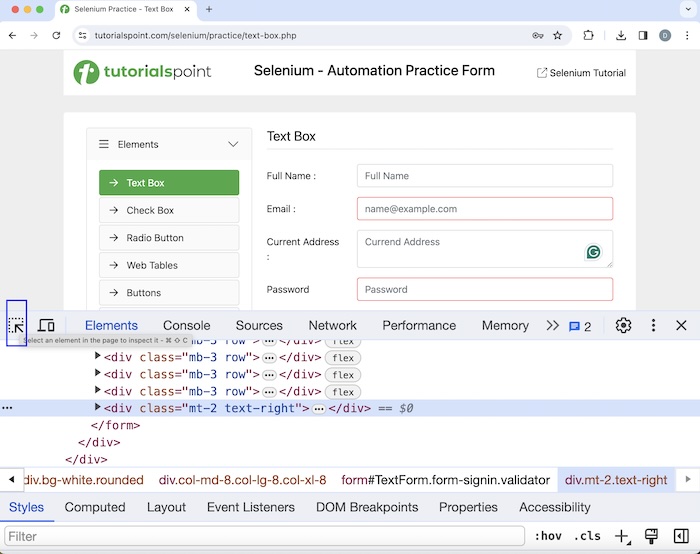Viewport: 700px width, 554px height.
Task: Click the new style rule plus icon
Action: [x=622, y=536]
